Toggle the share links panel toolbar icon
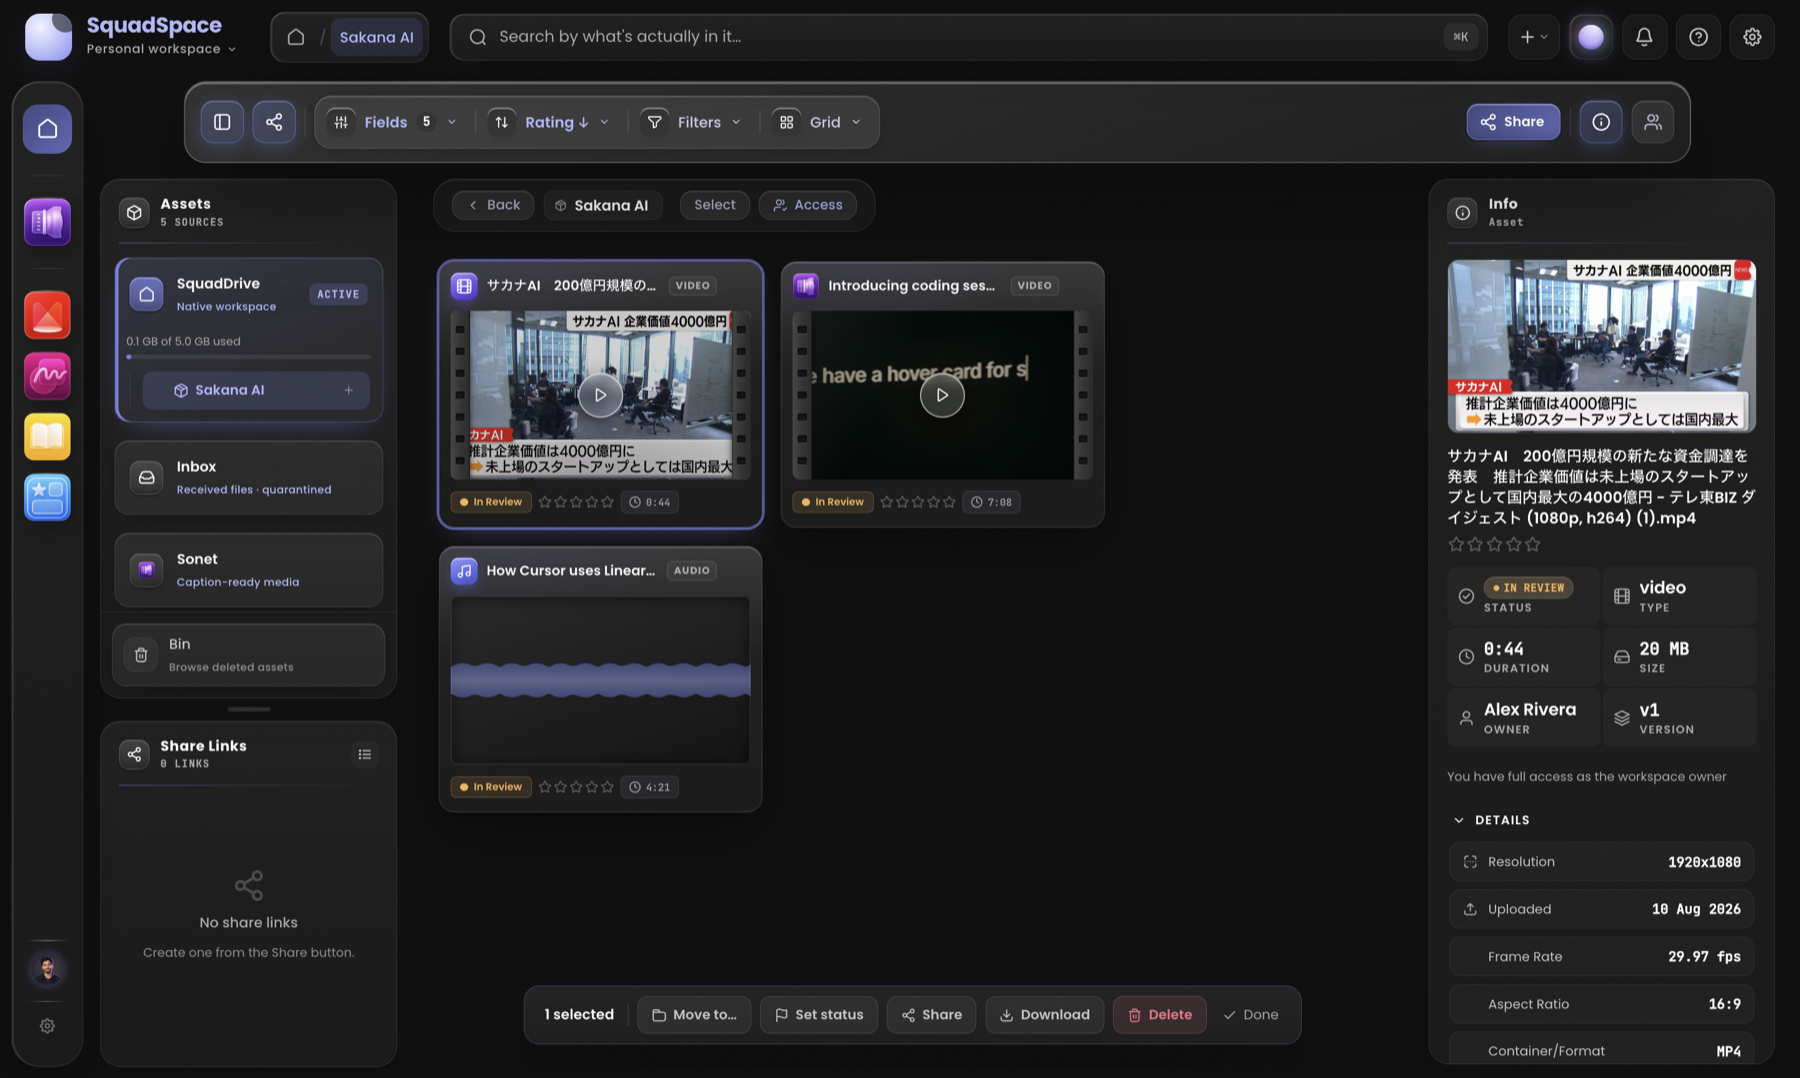The height and width of the screenshot is (1078, 1800). [274, 122]
